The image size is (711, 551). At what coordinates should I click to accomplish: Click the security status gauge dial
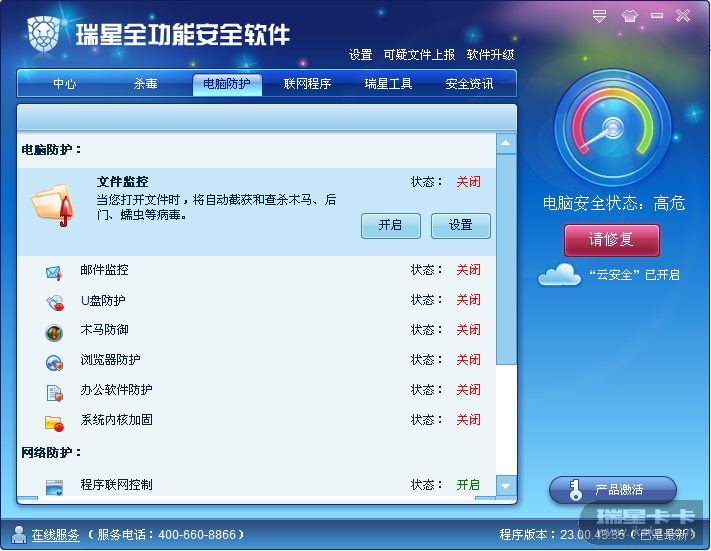[613, 128]
